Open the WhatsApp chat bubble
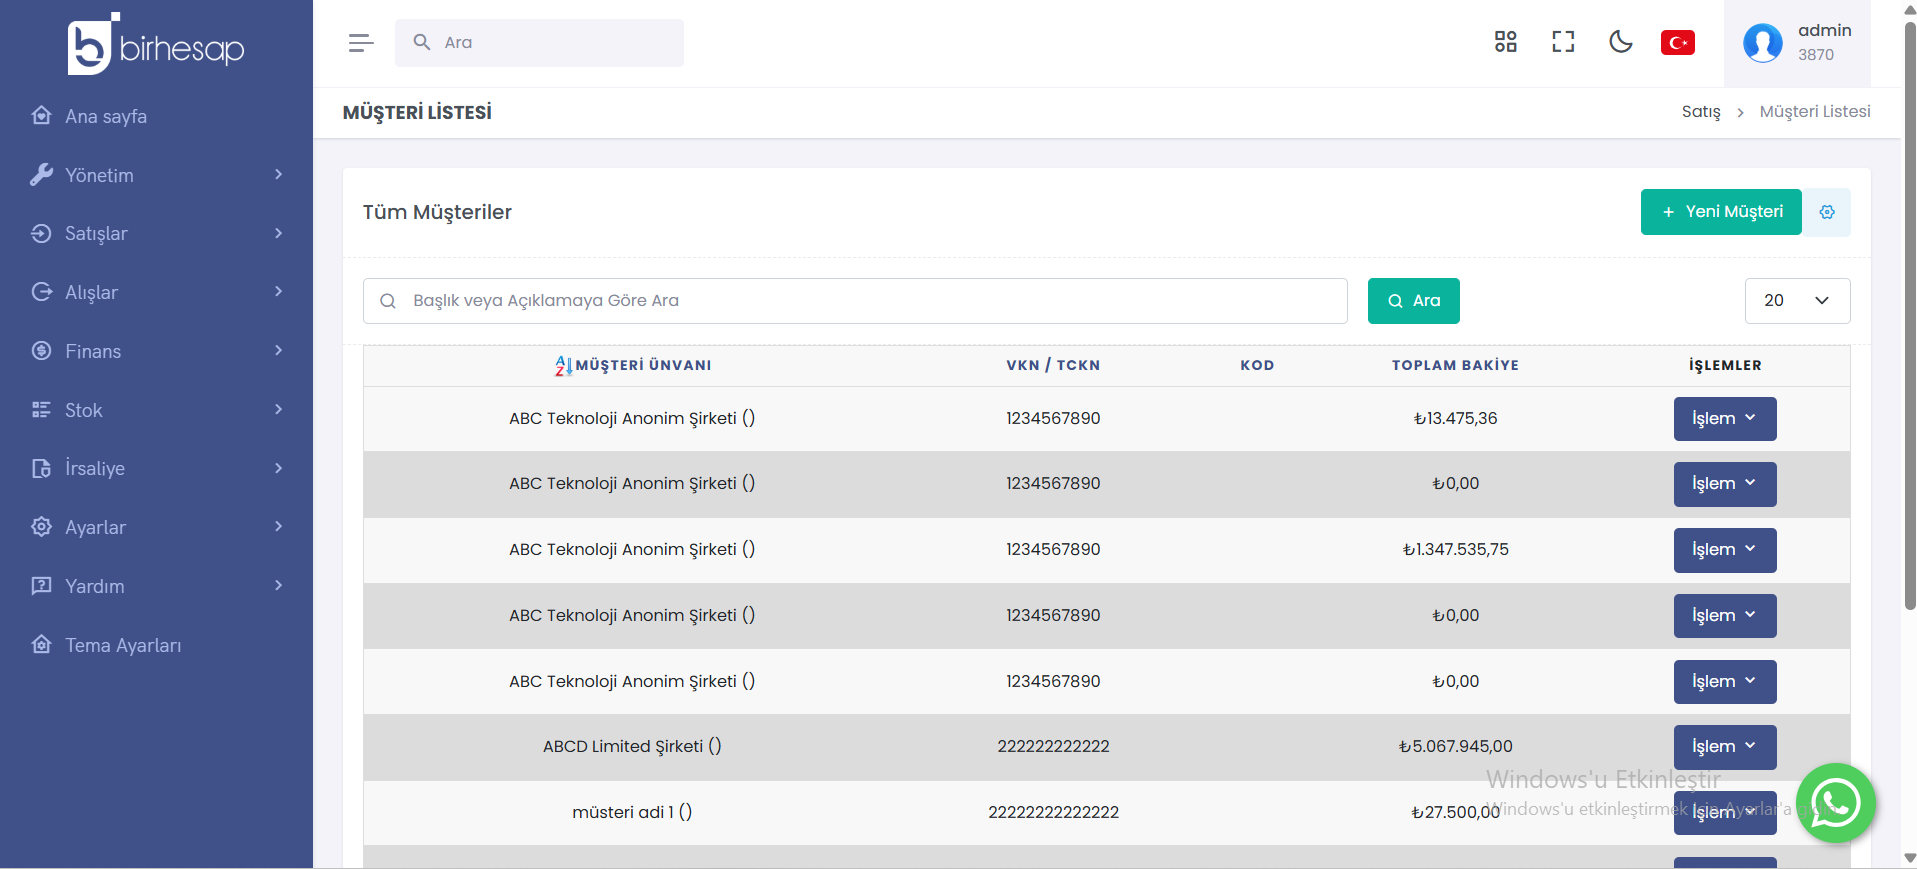Screen dimensions: 1917x869 click(x=1836, y=803)
